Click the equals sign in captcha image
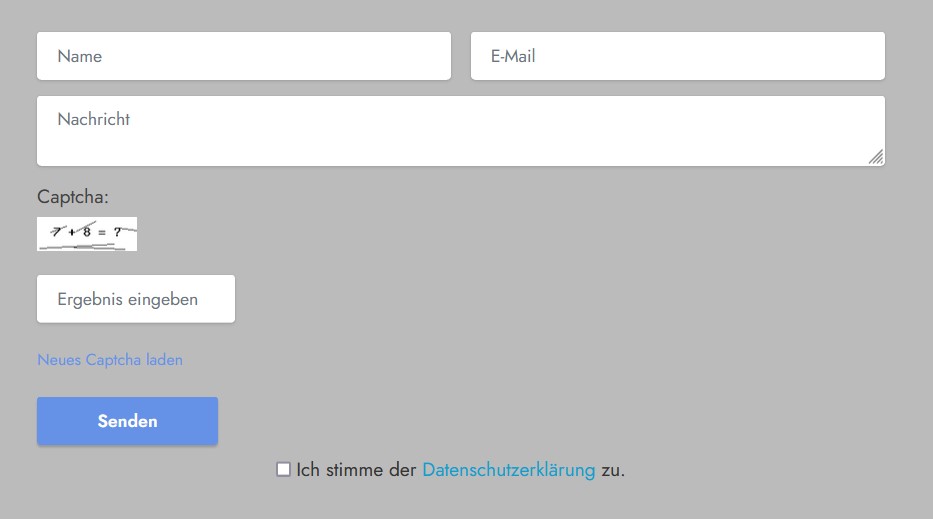Image resolution: width=933 pixels, height=519 pixels. (x=102, y=233)
